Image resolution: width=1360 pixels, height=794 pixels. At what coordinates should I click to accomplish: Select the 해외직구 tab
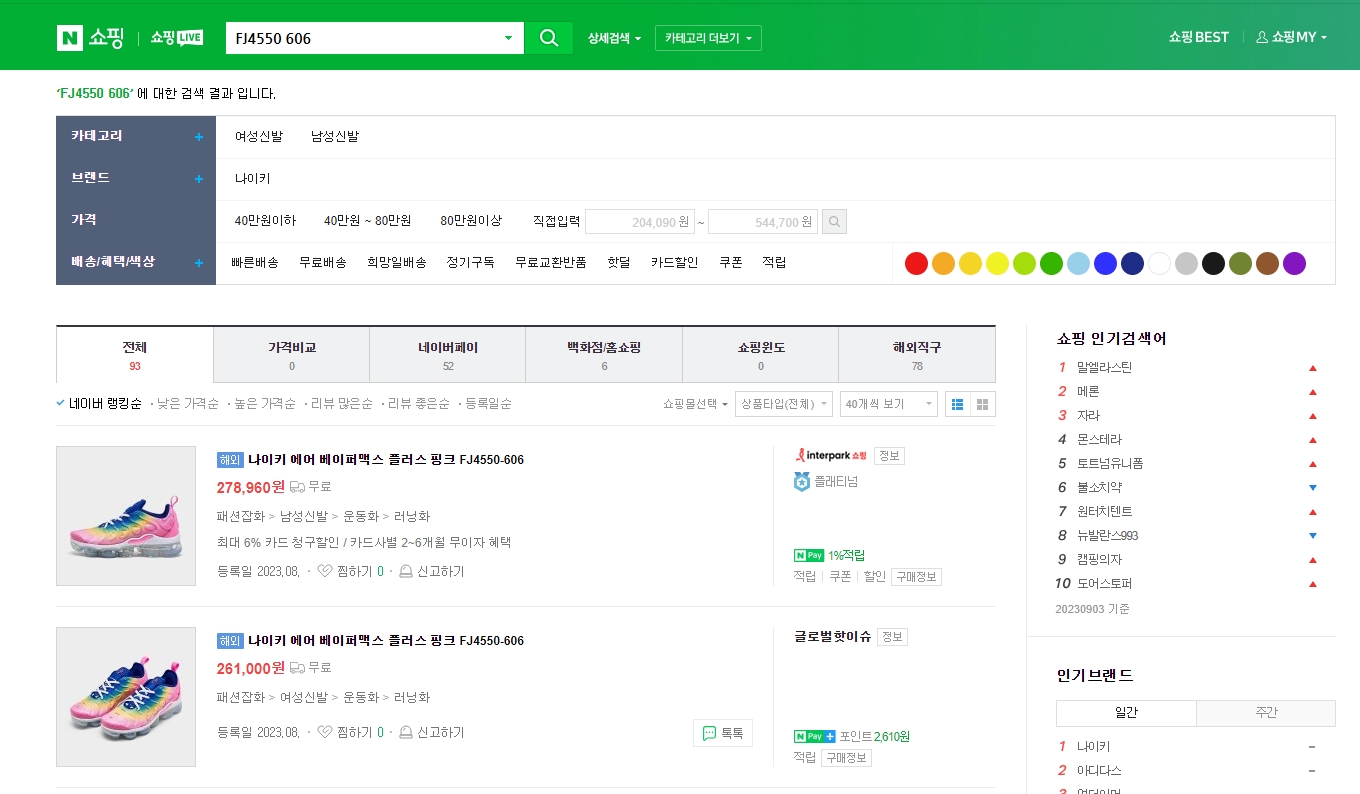point(917,355)
